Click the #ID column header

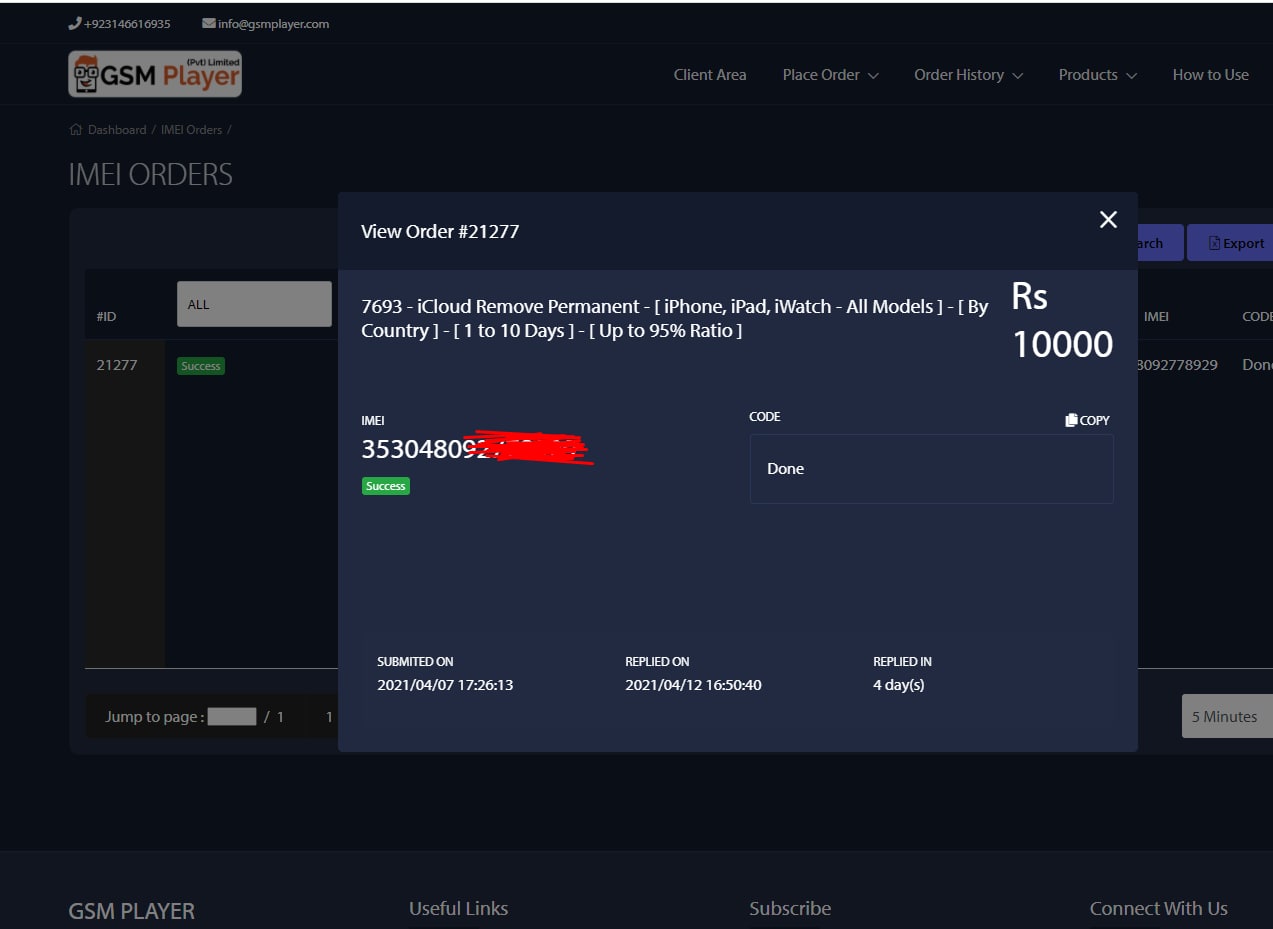coord(106,316)
